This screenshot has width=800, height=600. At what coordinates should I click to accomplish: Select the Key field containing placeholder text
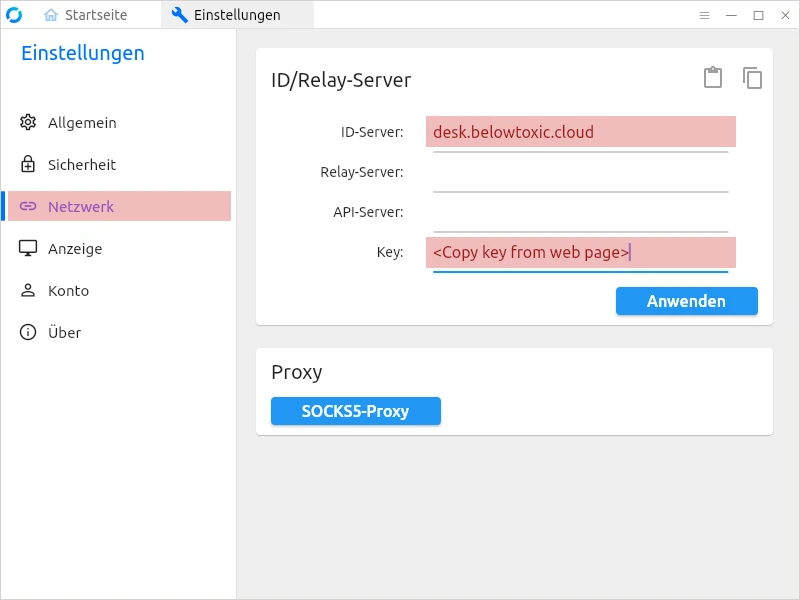point(580,252)
